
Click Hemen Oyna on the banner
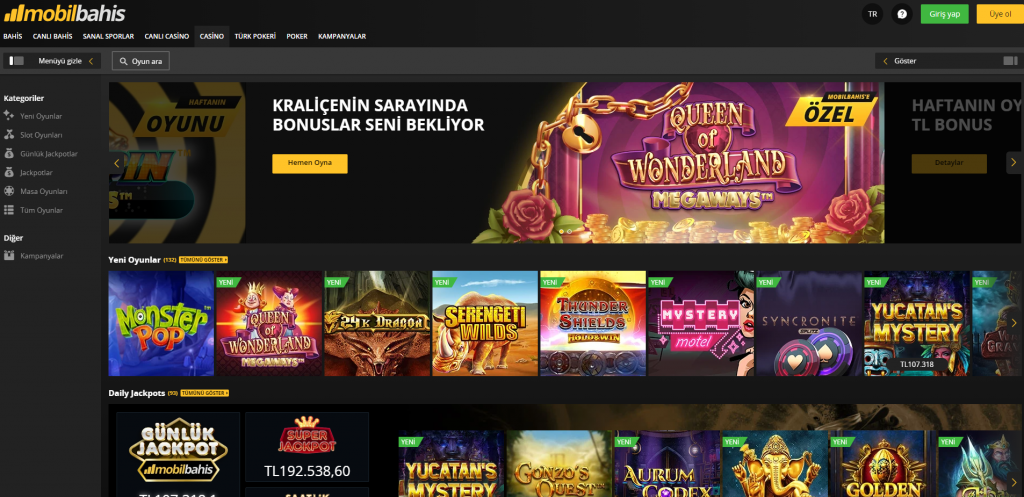(310, 163)
